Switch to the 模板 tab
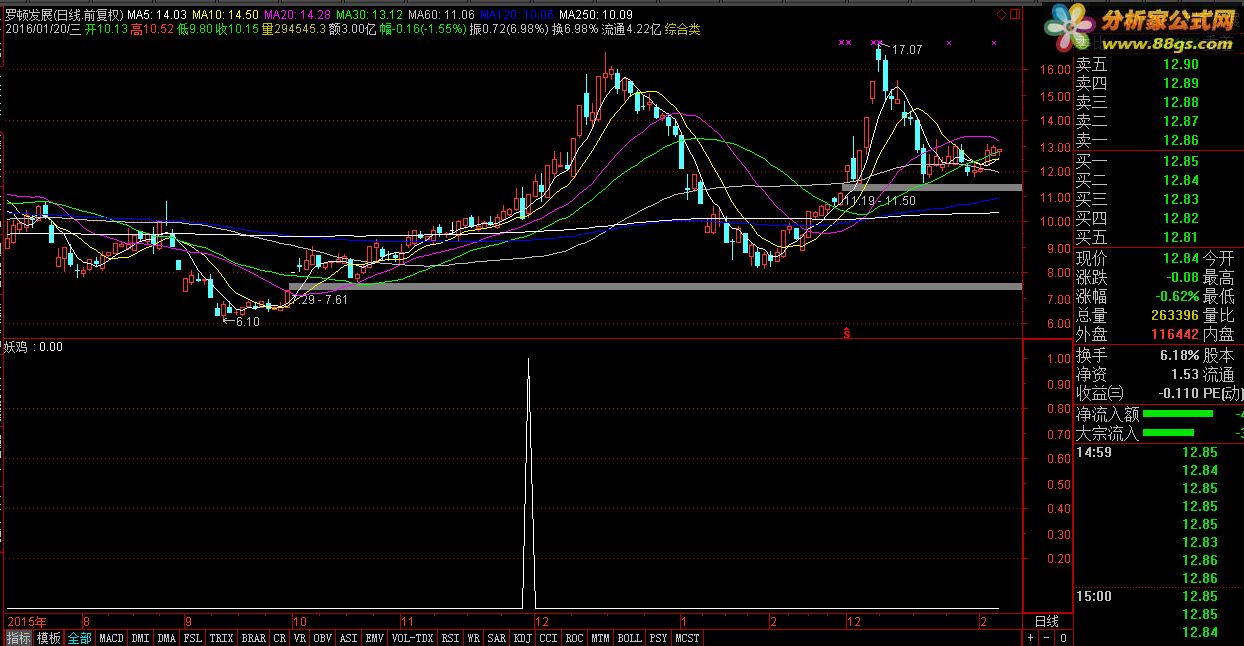 (x=49, y=637)
